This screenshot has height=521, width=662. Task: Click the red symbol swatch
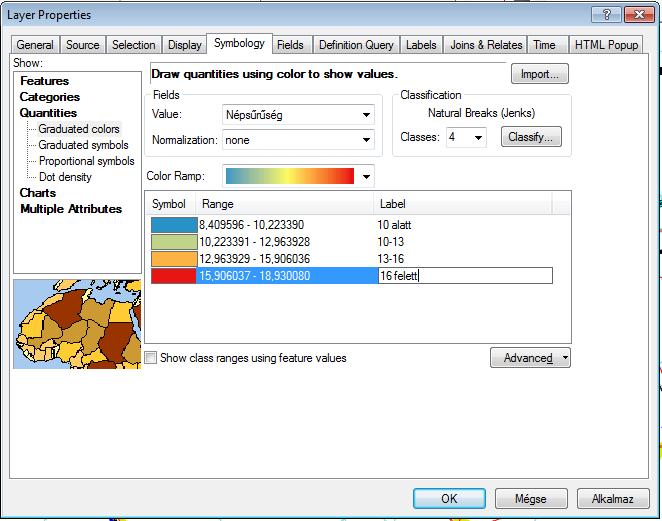[x=174, y=276]
